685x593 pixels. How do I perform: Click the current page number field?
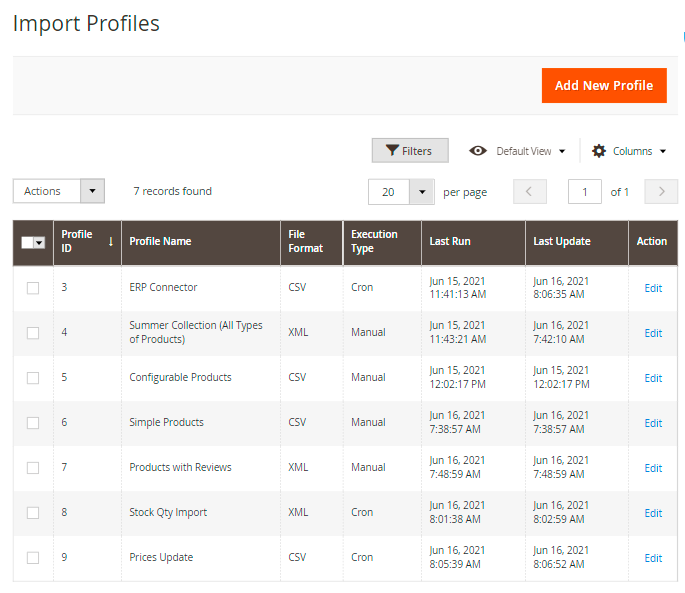tap(584, 192)
